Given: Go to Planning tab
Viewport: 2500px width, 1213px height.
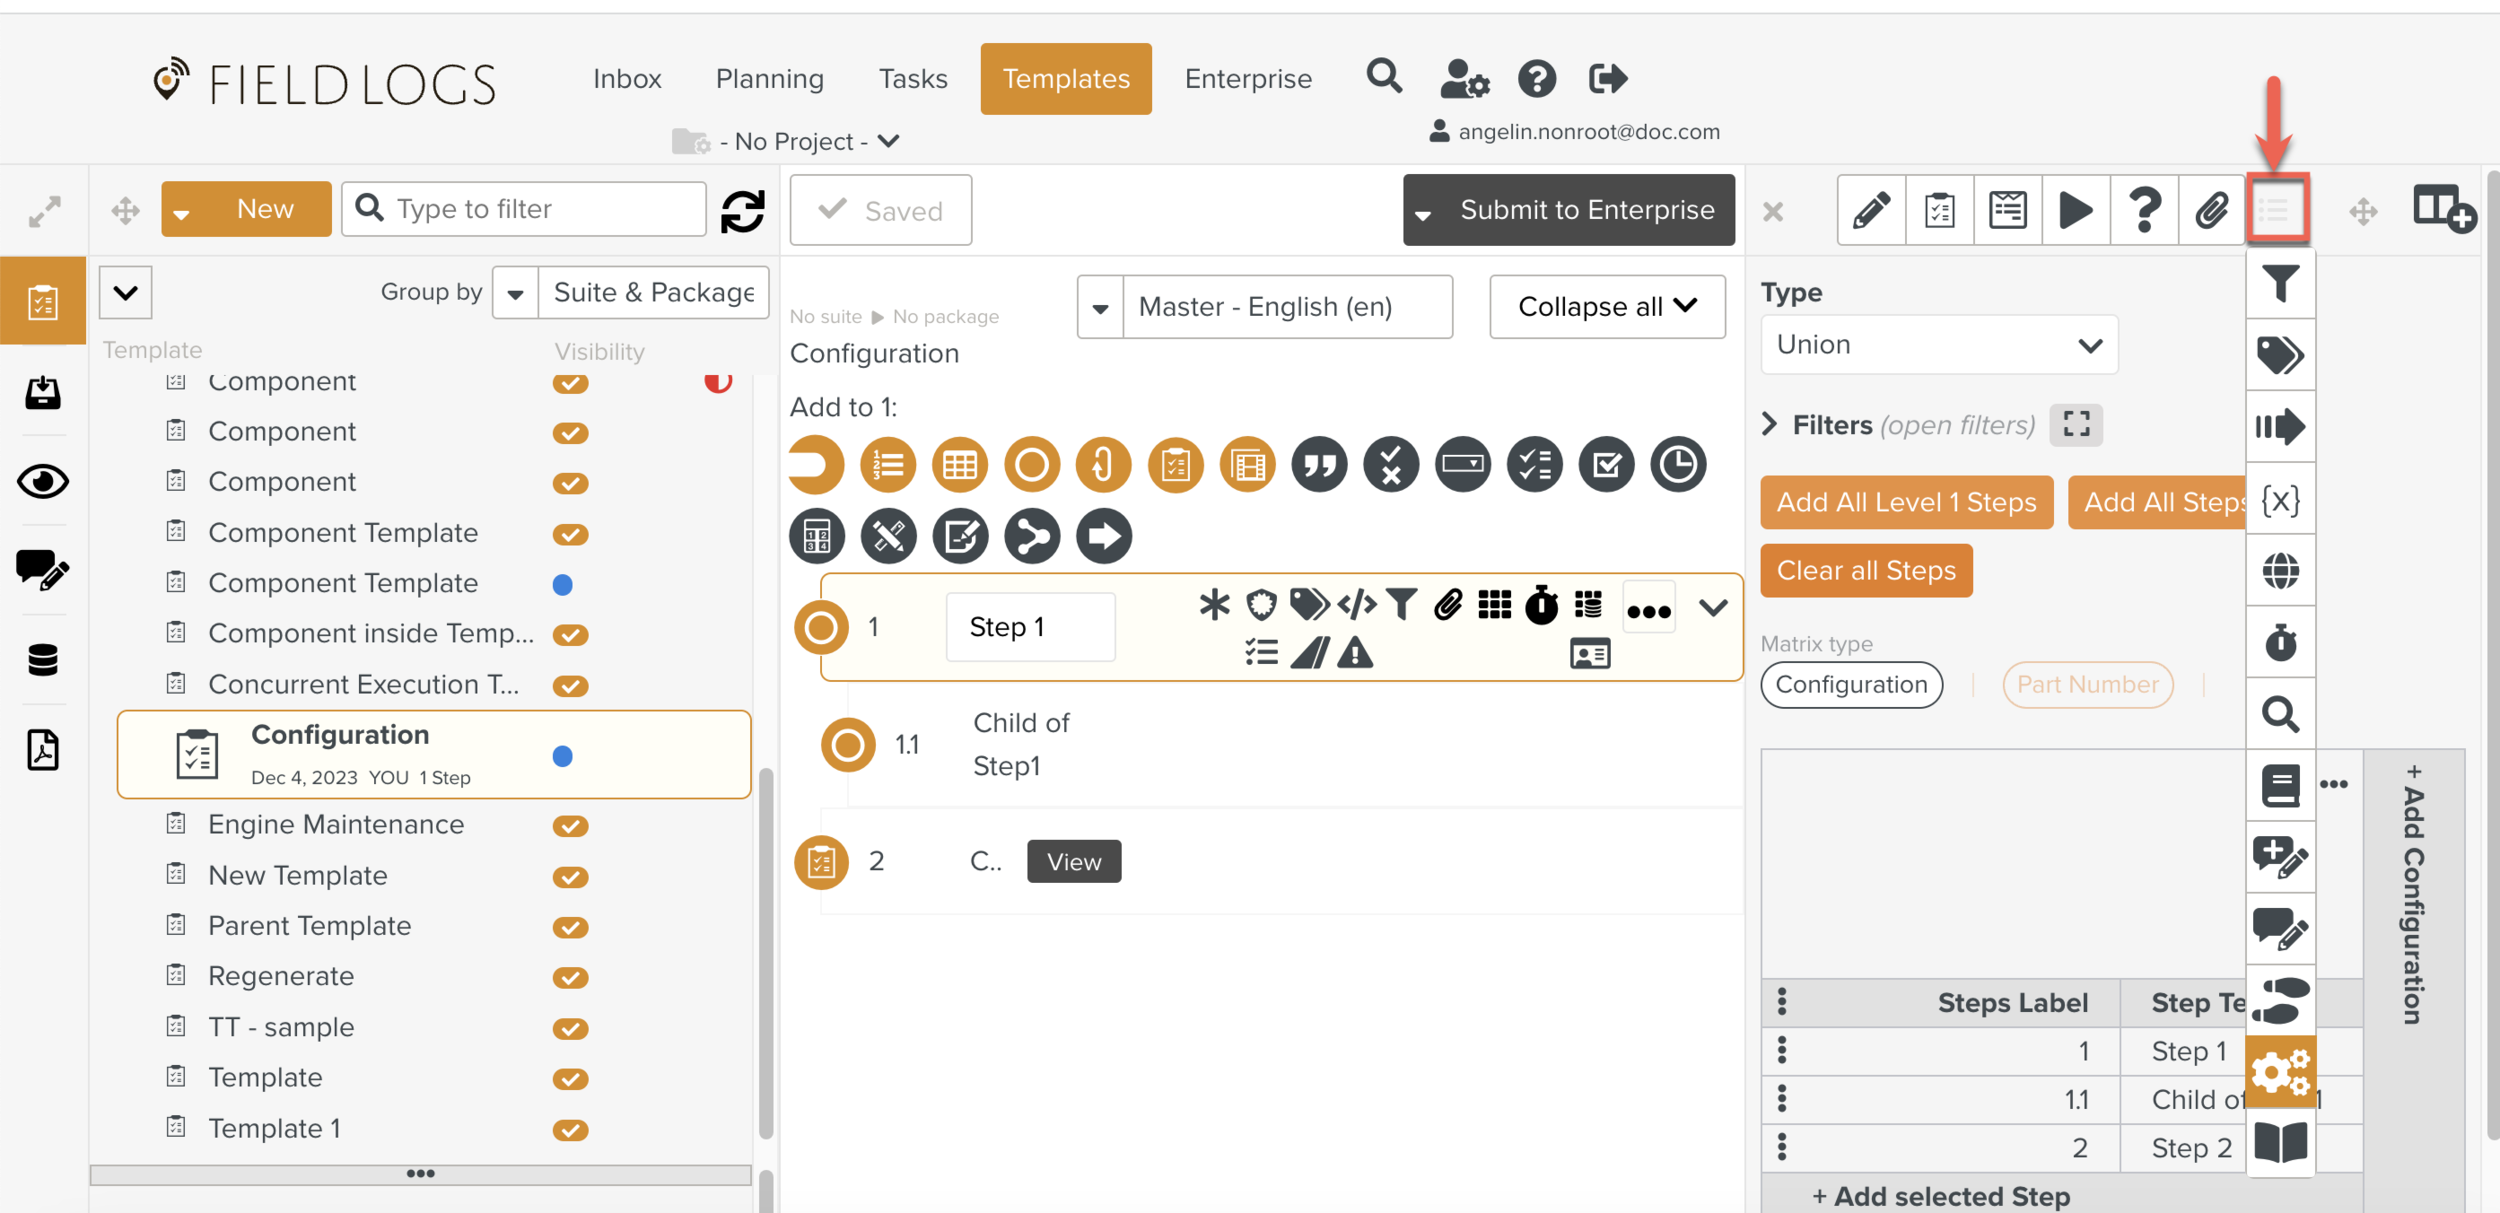Looking at the screenshot, I should [770, 78].
